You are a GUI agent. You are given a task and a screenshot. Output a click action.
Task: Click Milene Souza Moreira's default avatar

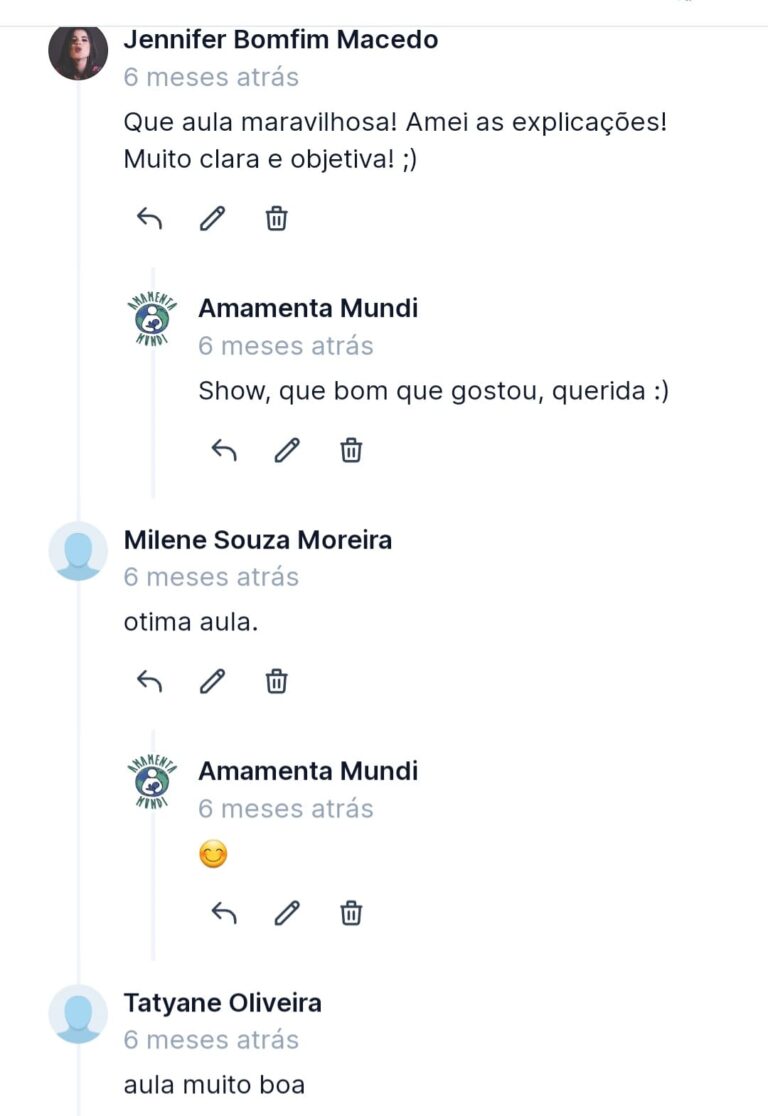pos(78,552)
